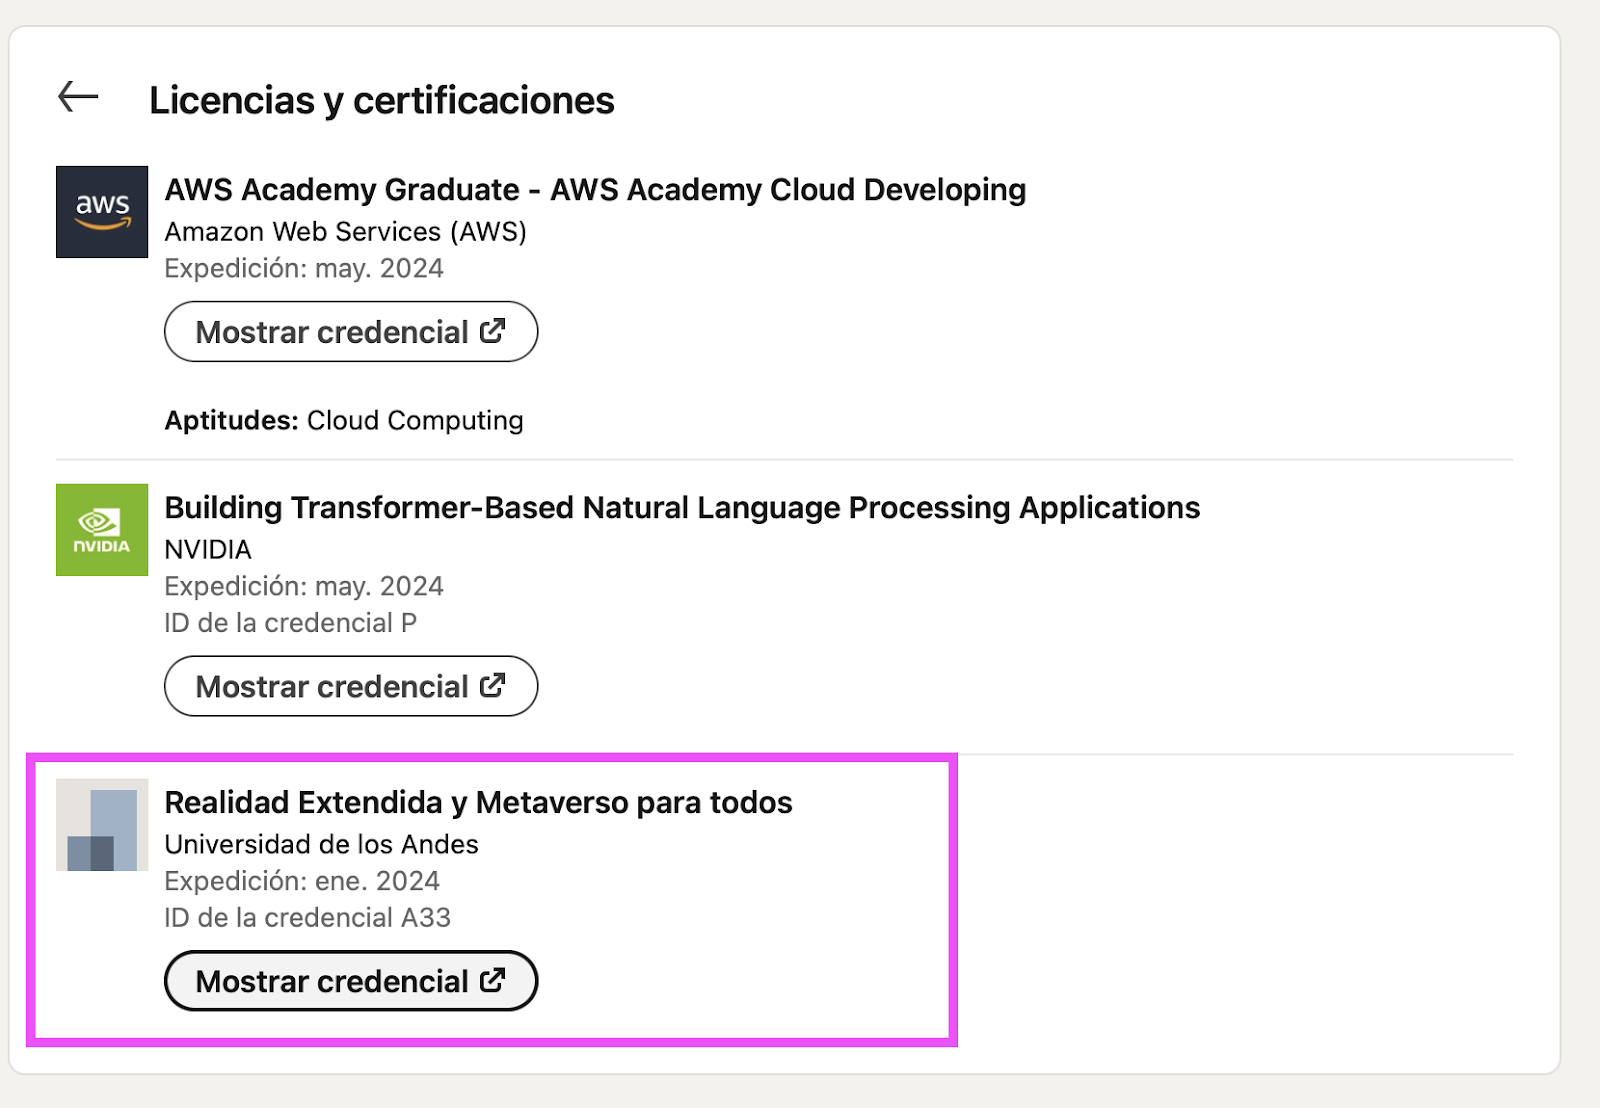Image resolution: width=1600 pixels, height=1108 pixels.
Task: Click the Licencias y certificaciones heading
Action: (x=382, y=101)
